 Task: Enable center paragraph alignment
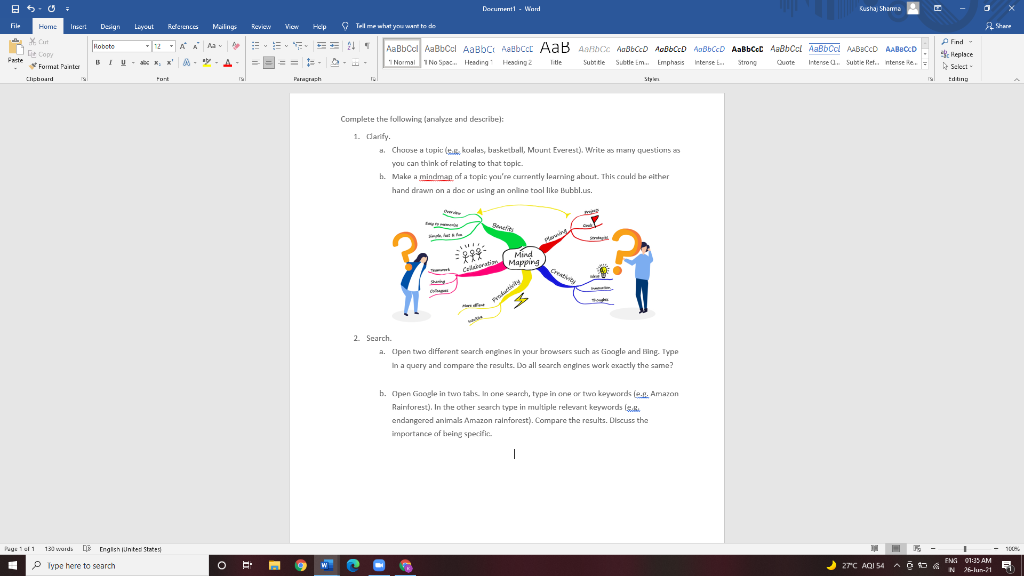[x=269, y=63]
